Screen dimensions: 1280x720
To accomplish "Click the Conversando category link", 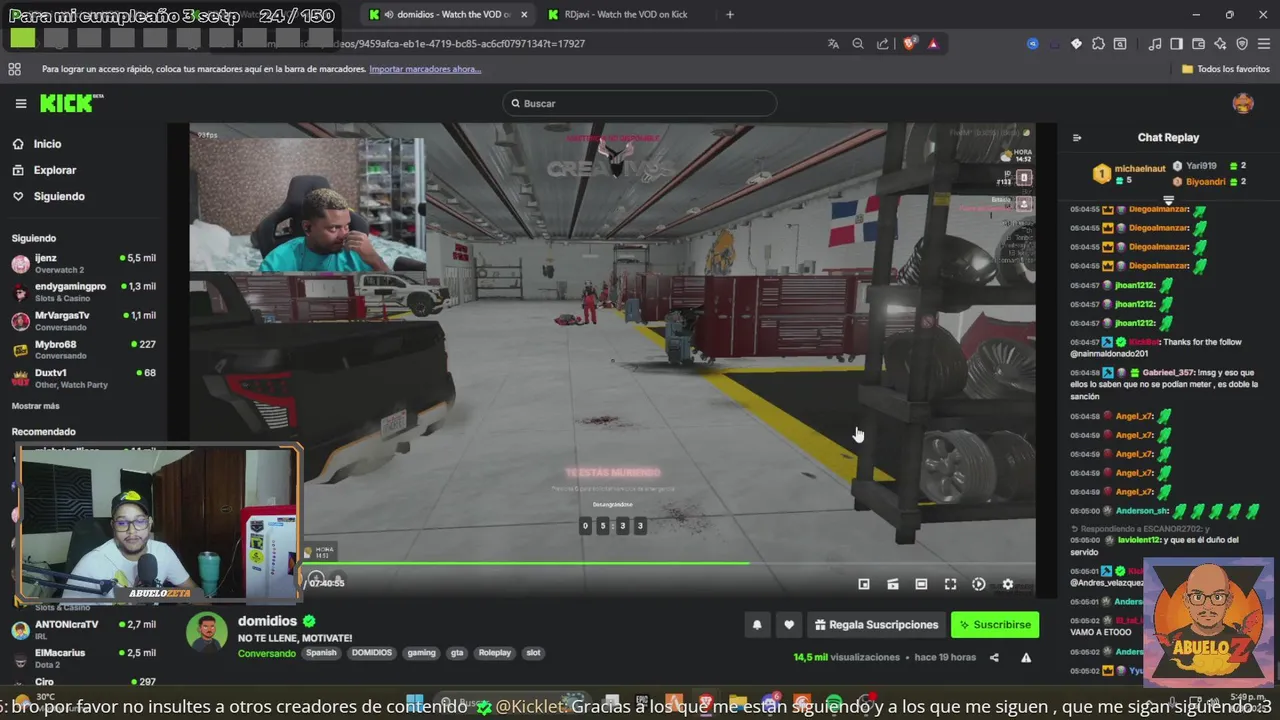I will (x=267, y=653).
